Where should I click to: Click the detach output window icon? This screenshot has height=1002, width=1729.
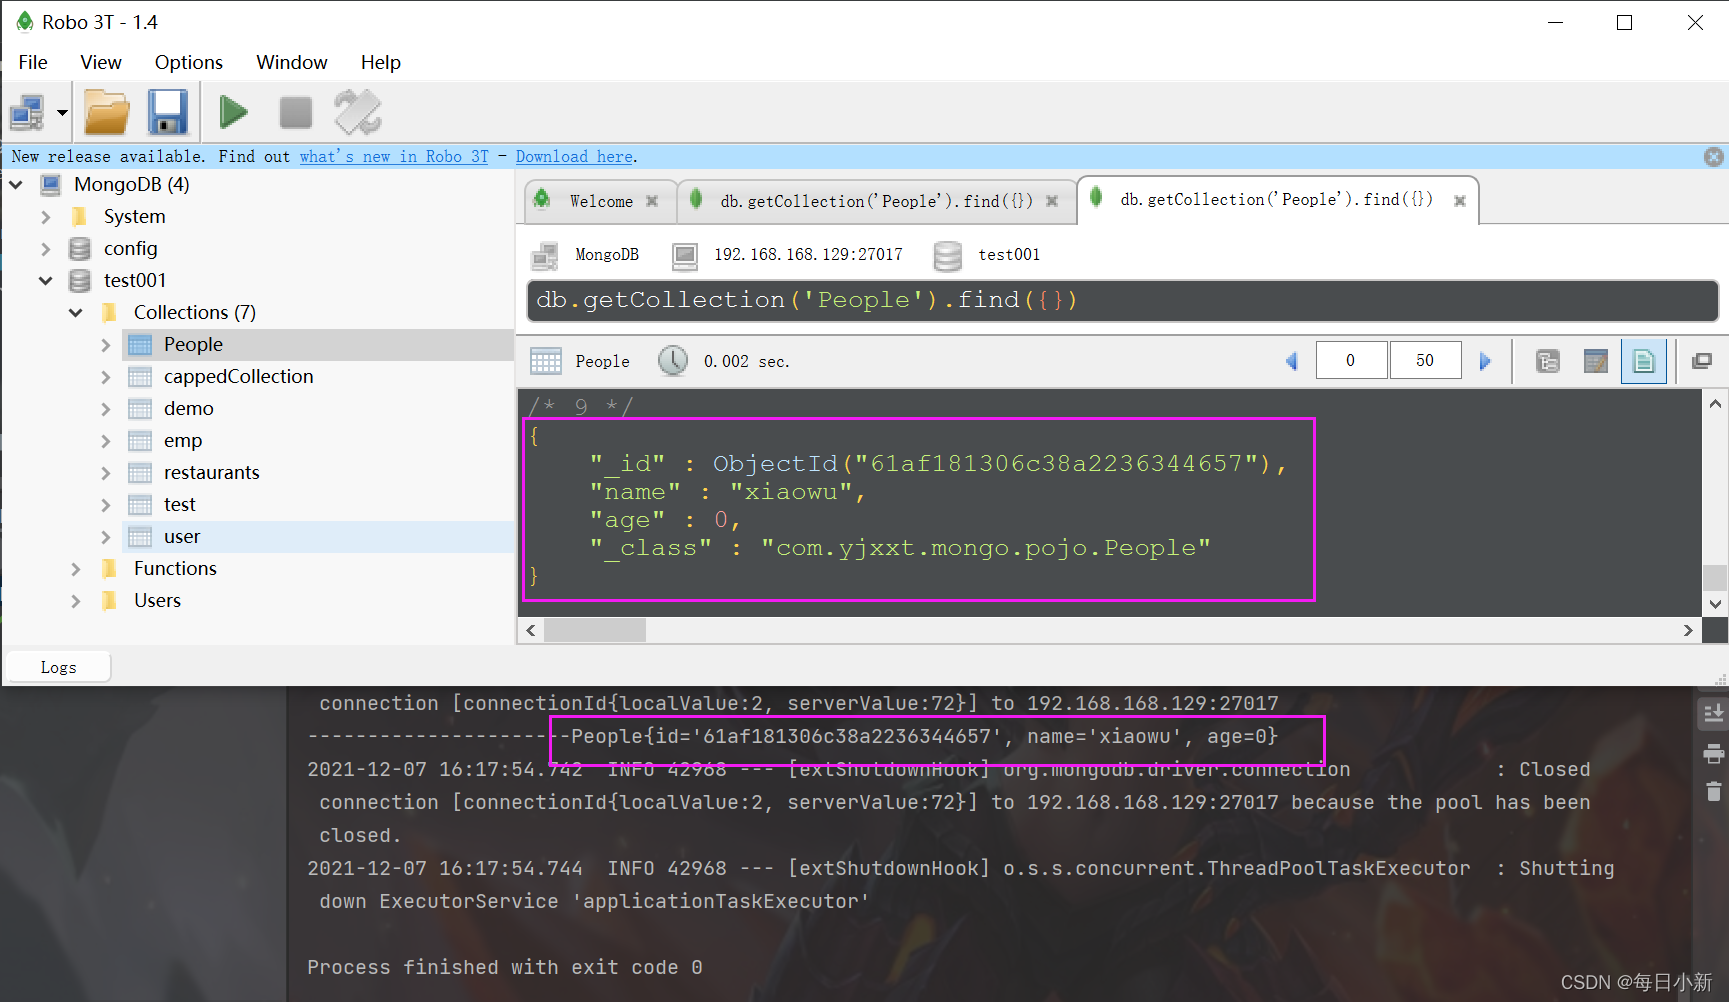click(x=1702, y=361)
